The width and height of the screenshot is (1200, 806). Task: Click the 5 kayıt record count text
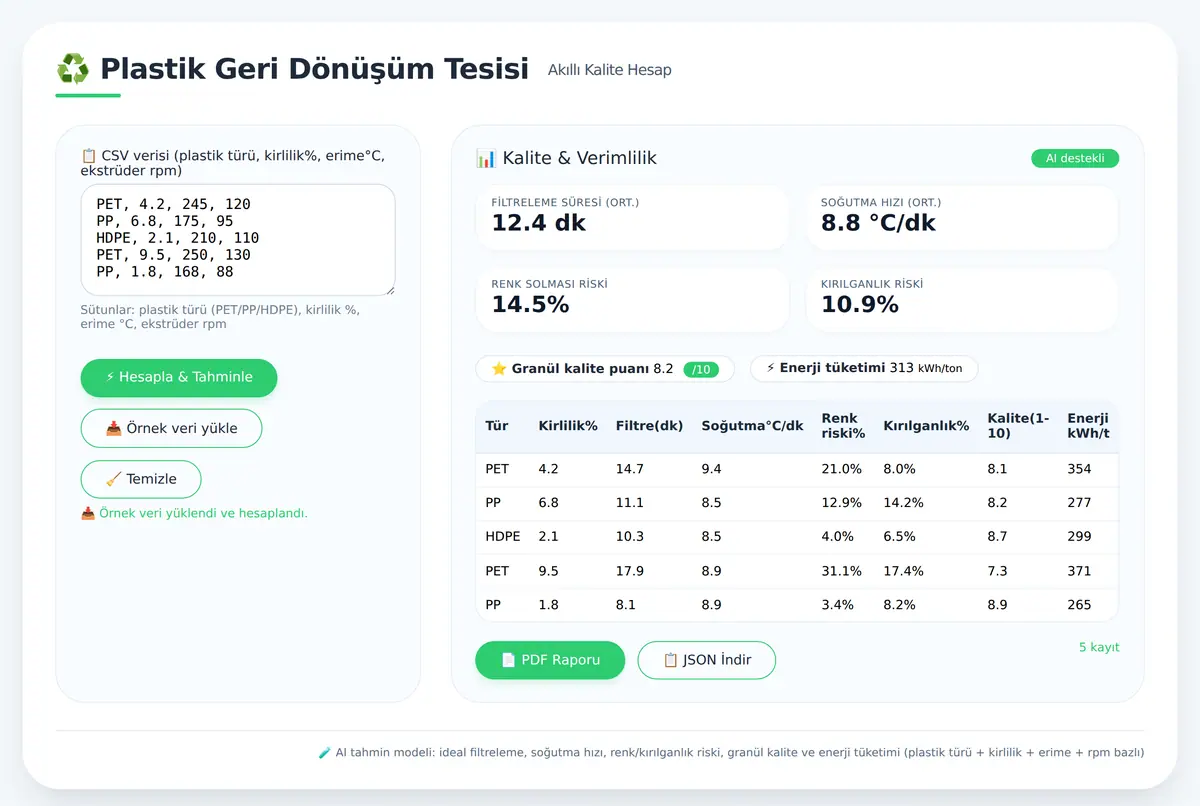(1099, 647)
